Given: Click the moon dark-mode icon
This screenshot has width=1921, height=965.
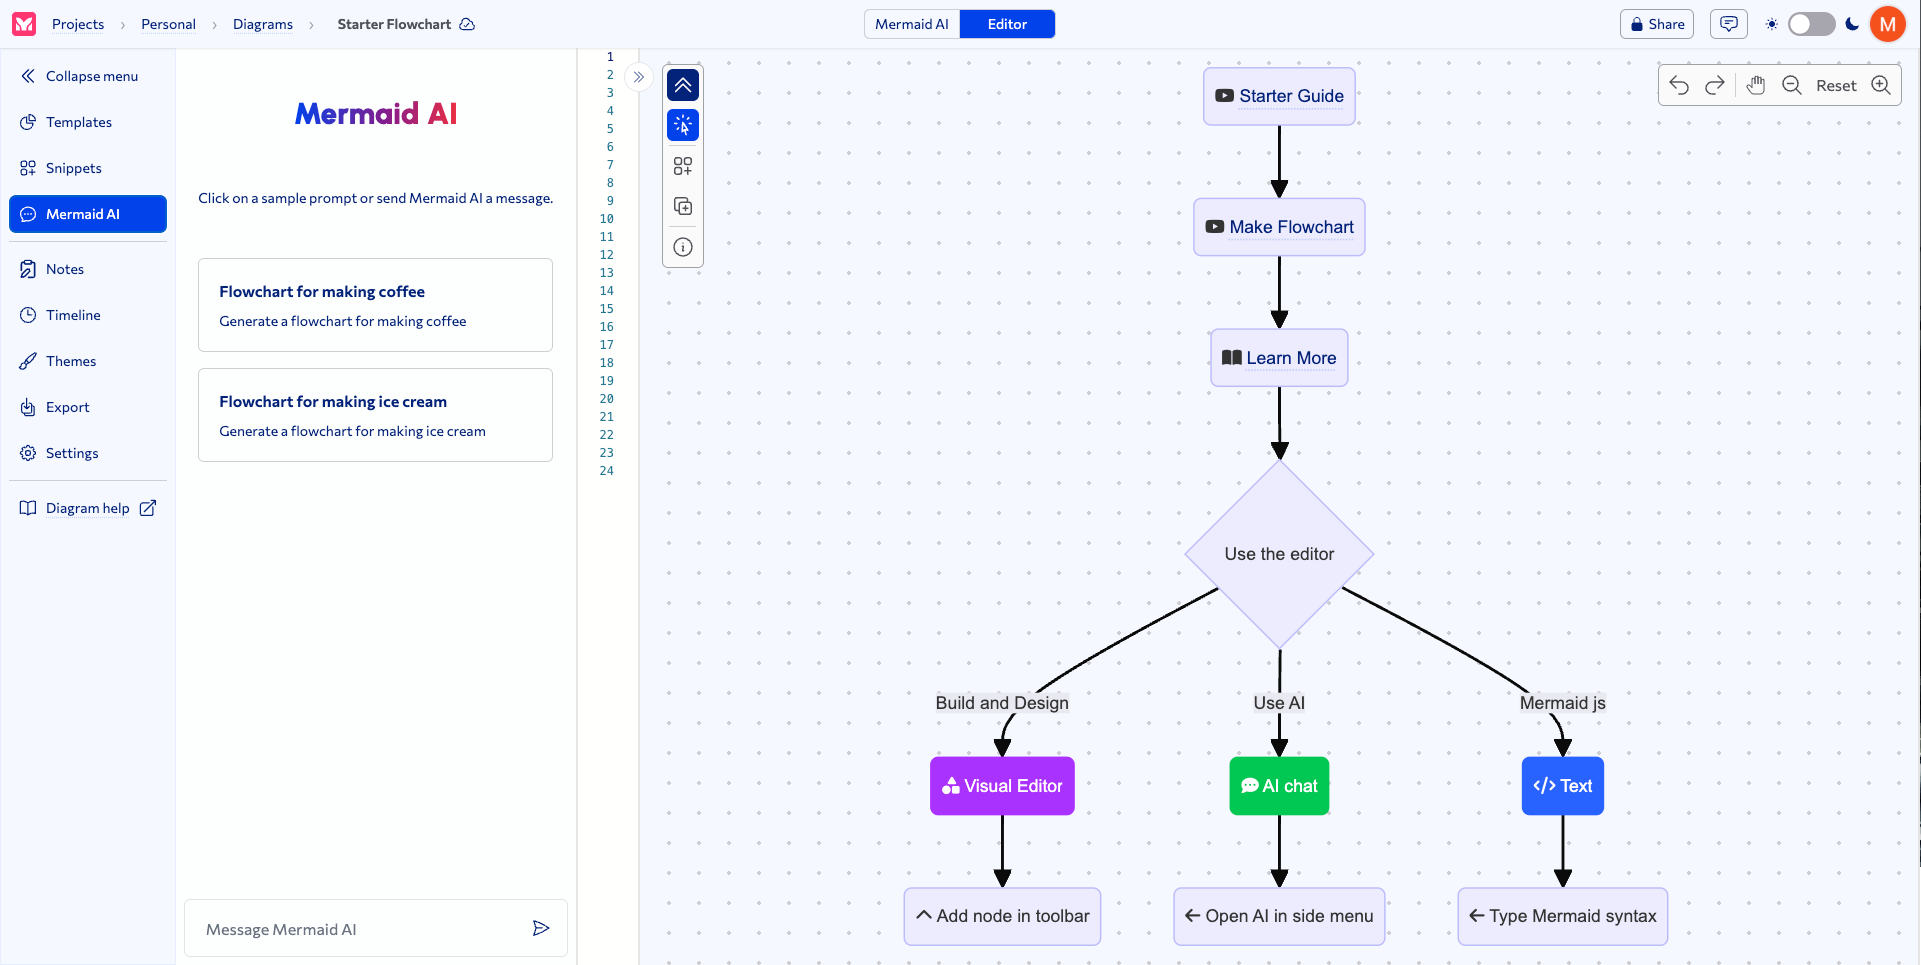Looking at the screenshot, I should (1852, 24).
